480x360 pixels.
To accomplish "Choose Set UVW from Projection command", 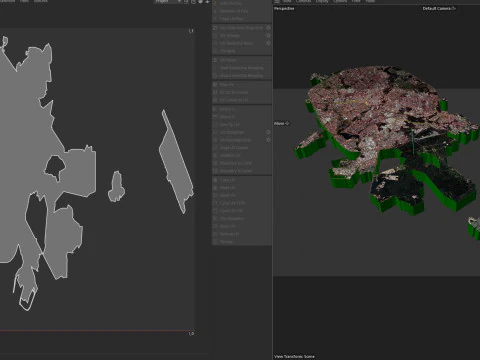I will coord(241,28).
